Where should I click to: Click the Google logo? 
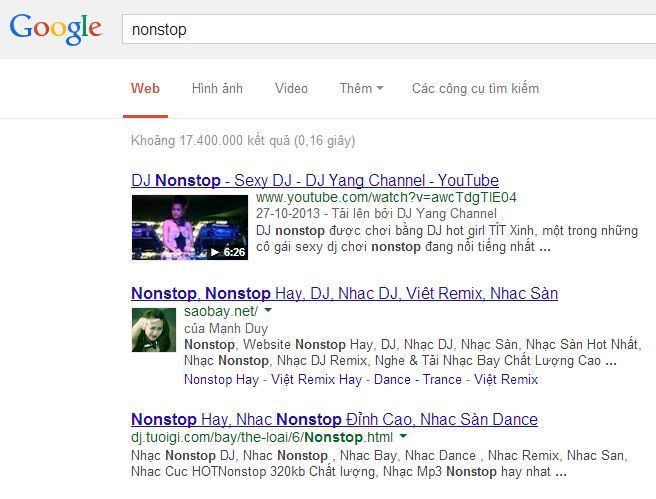pos(55,28)
